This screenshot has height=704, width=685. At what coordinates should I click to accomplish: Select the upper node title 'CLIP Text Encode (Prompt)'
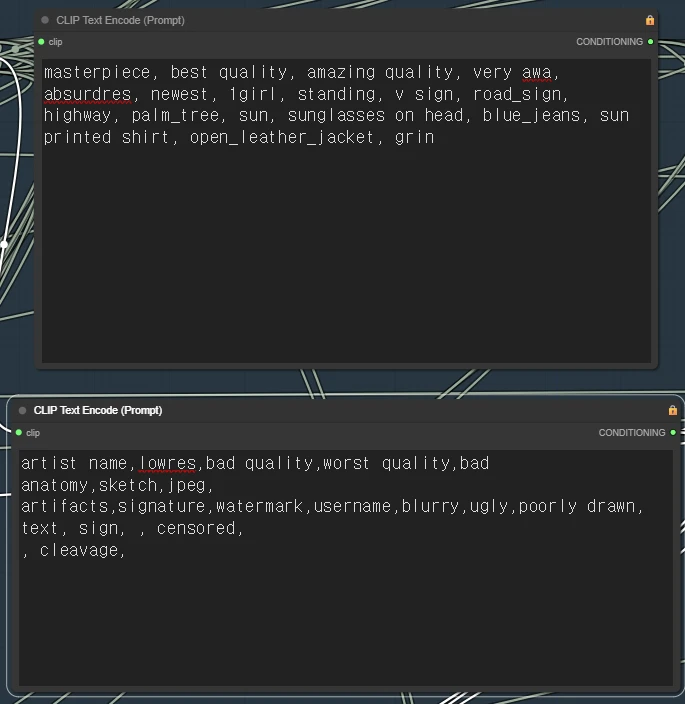pos(120,20)
